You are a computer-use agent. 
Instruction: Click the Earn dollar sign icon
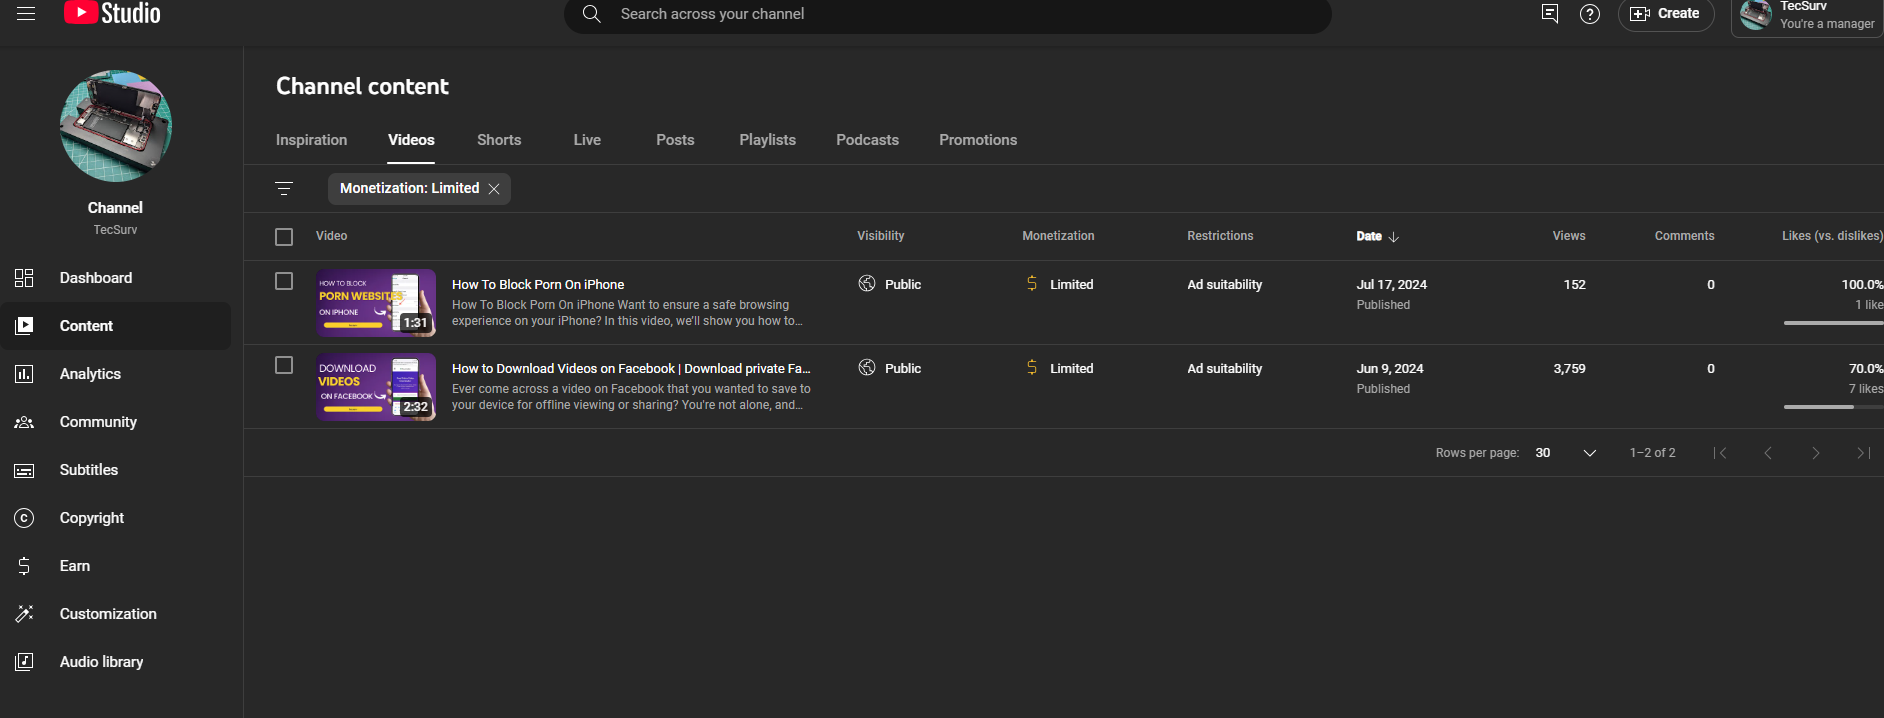pos(24,566)
